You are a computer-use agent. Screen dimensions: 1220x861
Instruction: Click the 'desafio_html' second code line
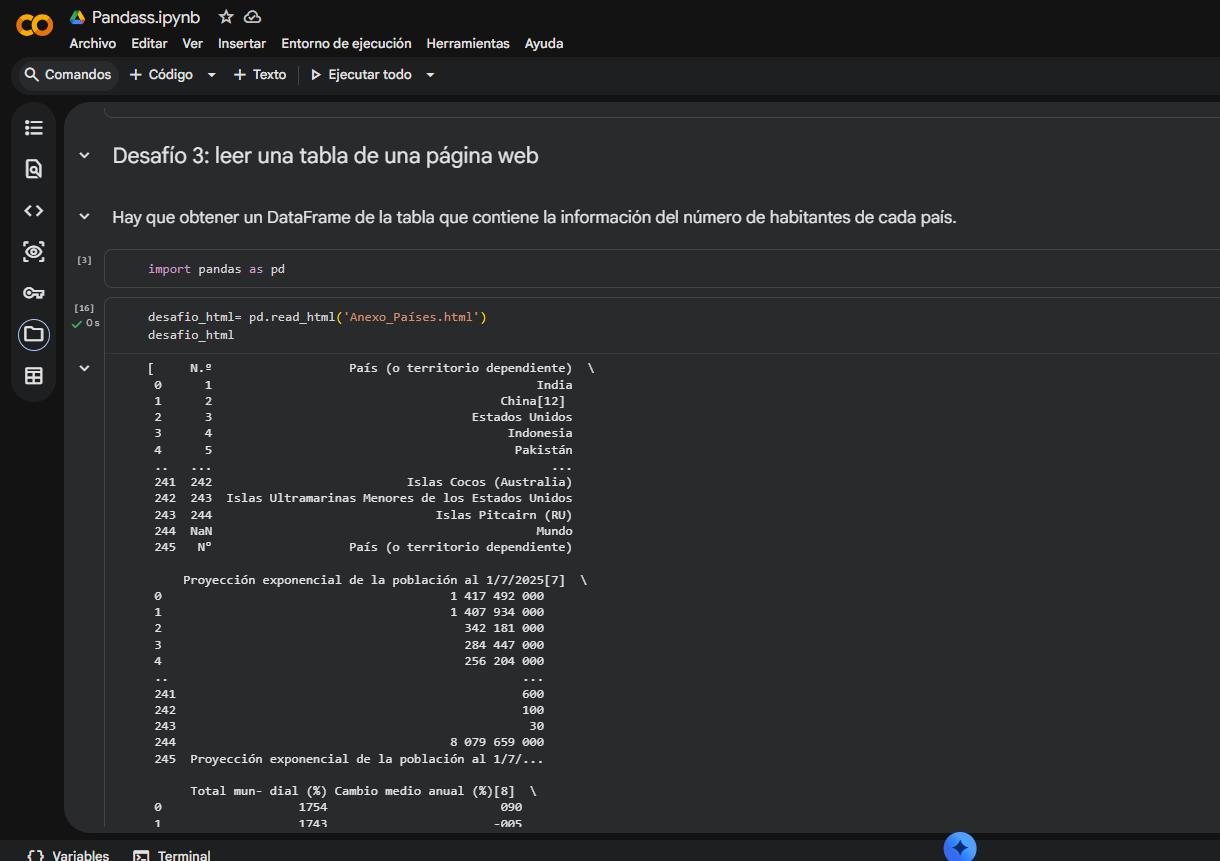pos(191,334)
